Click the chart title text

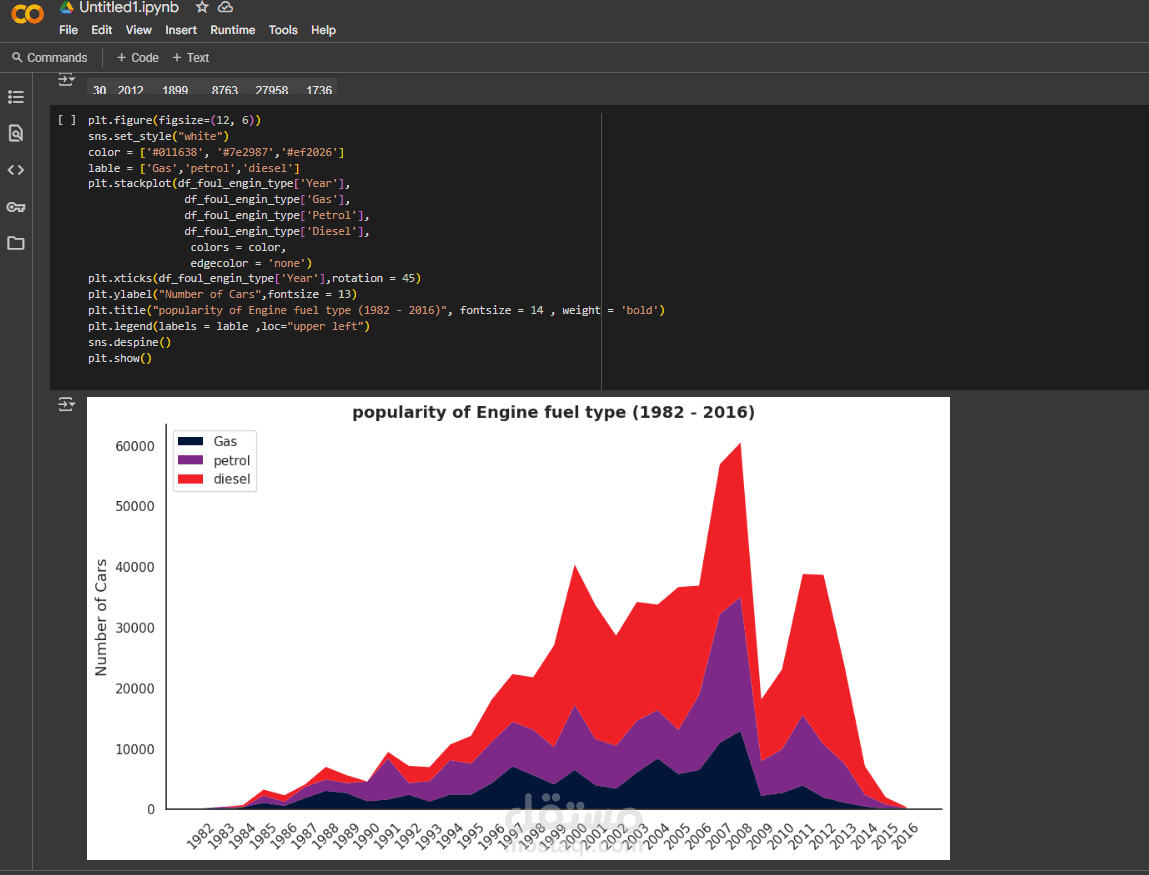point(553,412)
